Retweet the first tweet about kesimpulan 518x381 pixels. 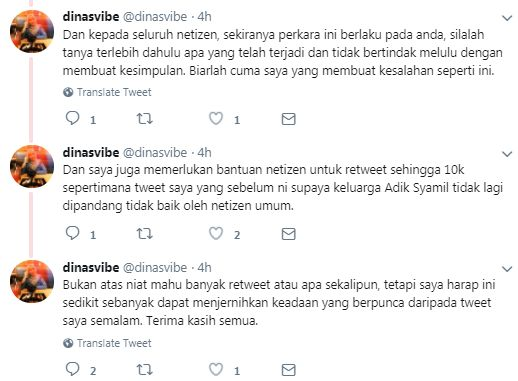pos(145,119)
